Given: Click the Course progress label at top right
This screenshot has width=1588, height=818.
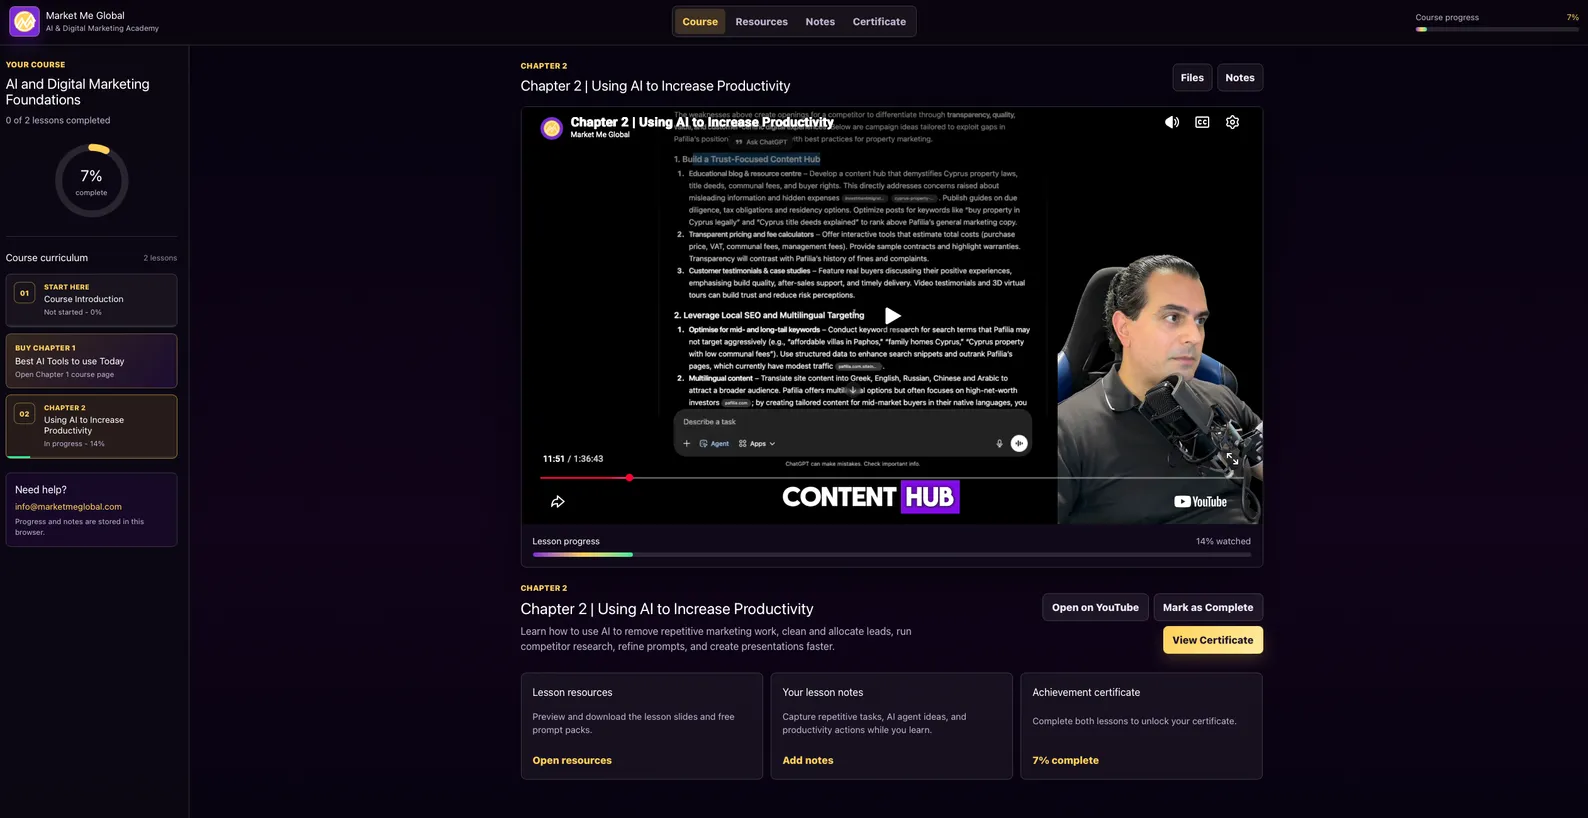Looking at the screenshot, I should pyautogui.click(x=1447, y=18).
